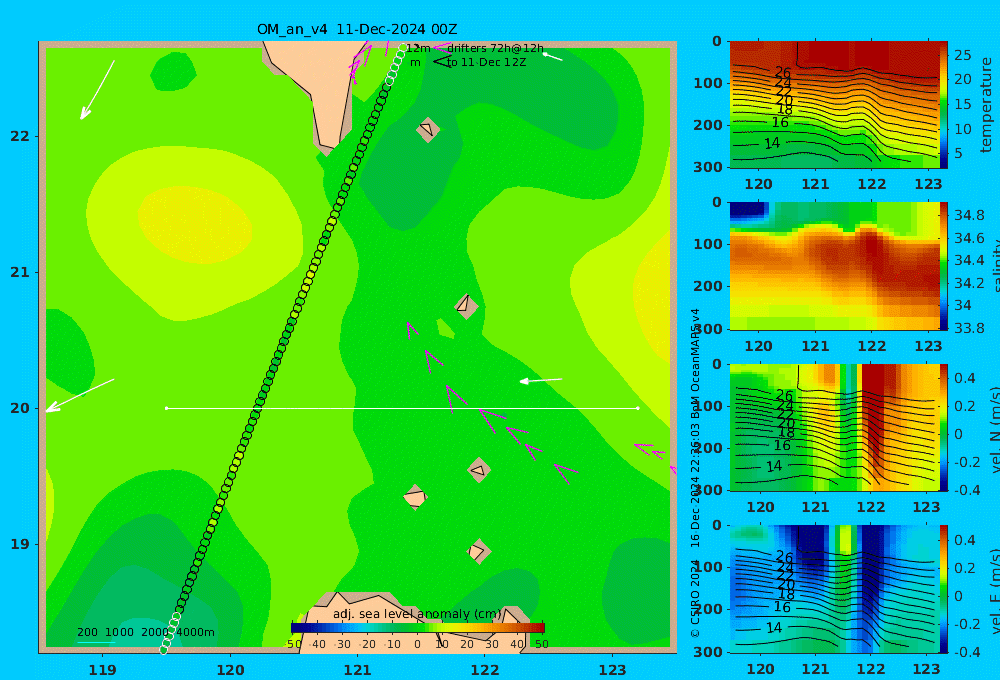Select the 'adj. sea level anomaly (cm)' label
Viewport: 1000px width, 680px height.
click(417, 614)
